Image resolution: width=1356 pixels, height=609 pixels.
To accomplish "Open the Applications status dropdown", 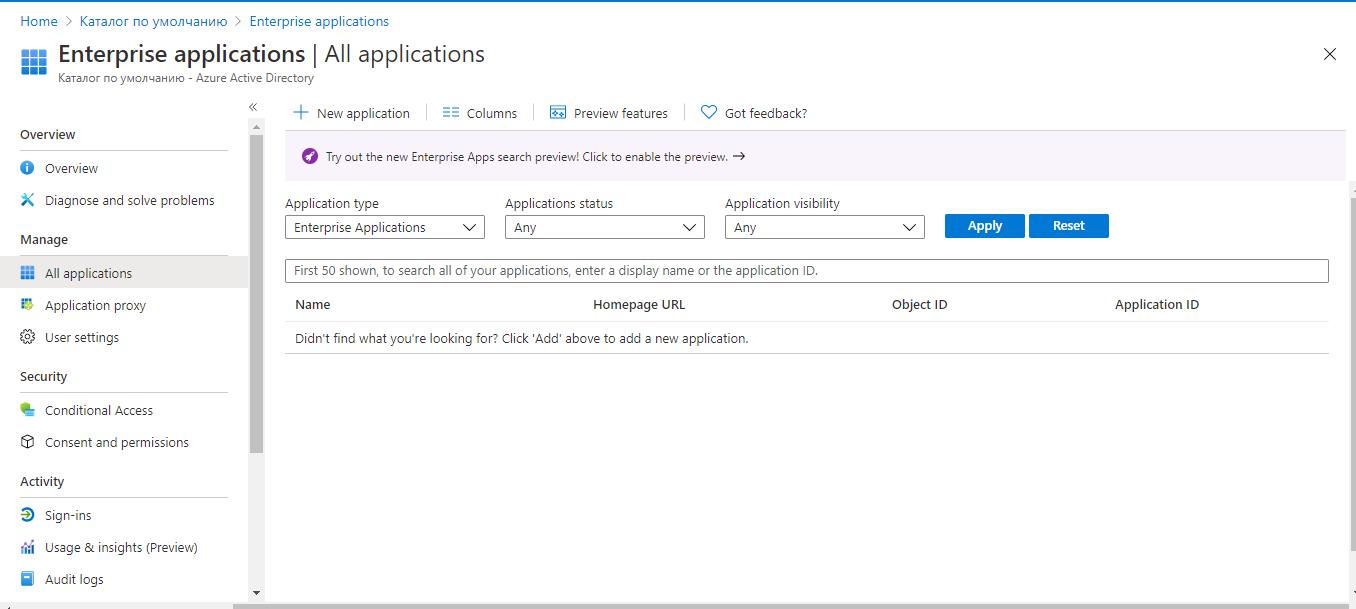I will click(604, 228).
